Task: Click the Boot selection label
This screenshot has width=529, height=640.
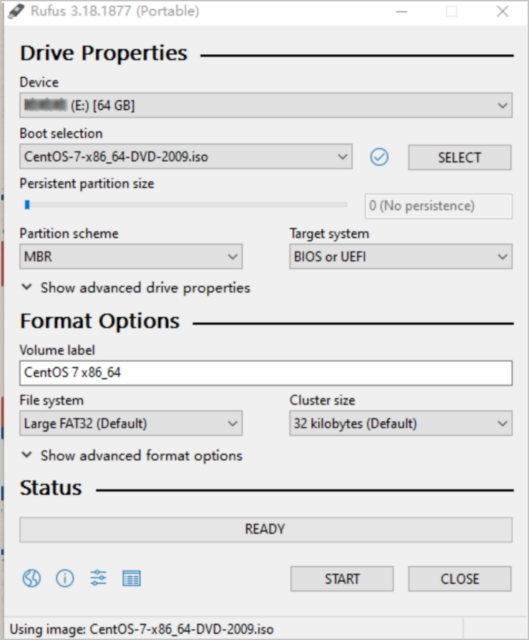Action: click(61, 133)
